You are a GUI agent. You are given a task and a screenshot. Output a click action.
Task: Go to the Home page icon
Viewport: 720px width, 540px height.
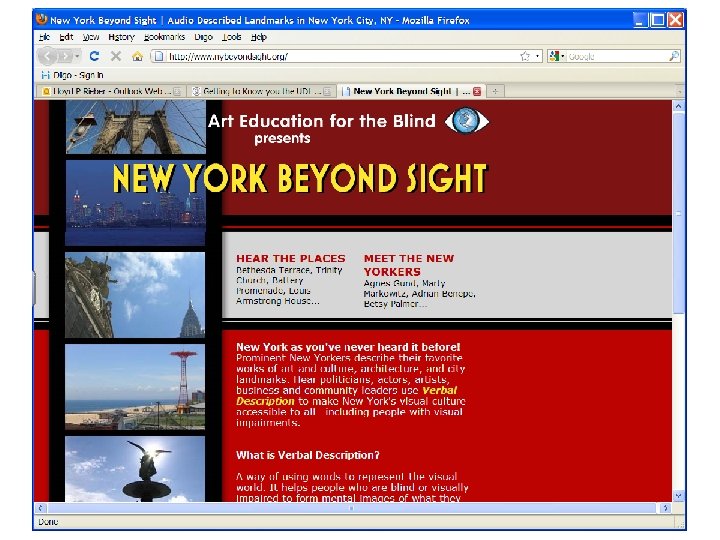tap(137, 56)
